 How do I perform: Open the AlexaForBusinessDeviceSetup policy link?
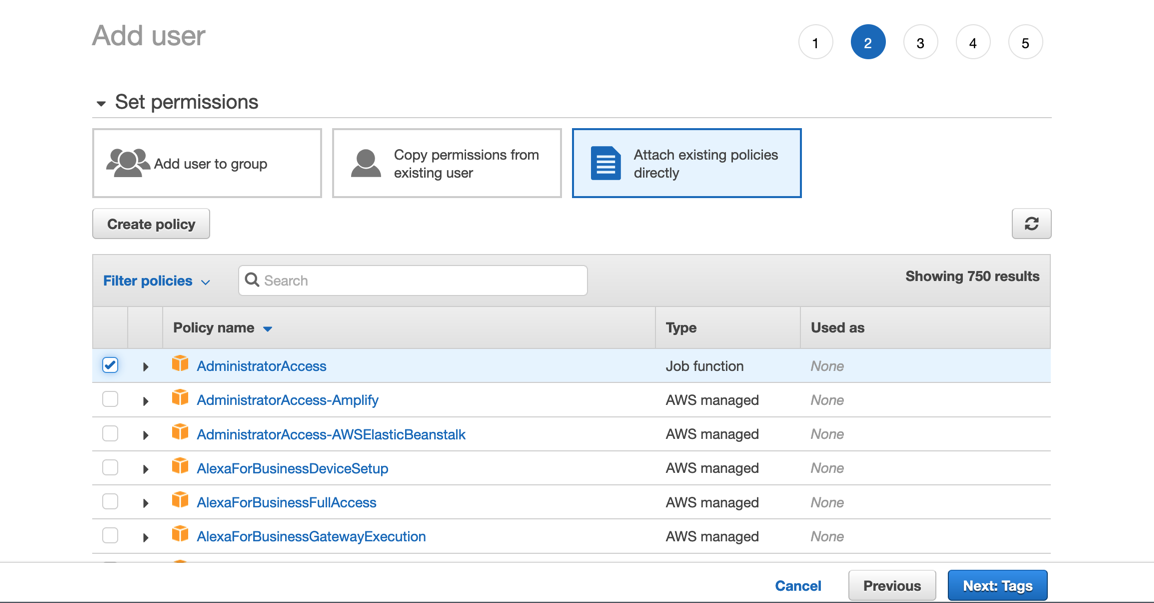(x=292, y=468)
